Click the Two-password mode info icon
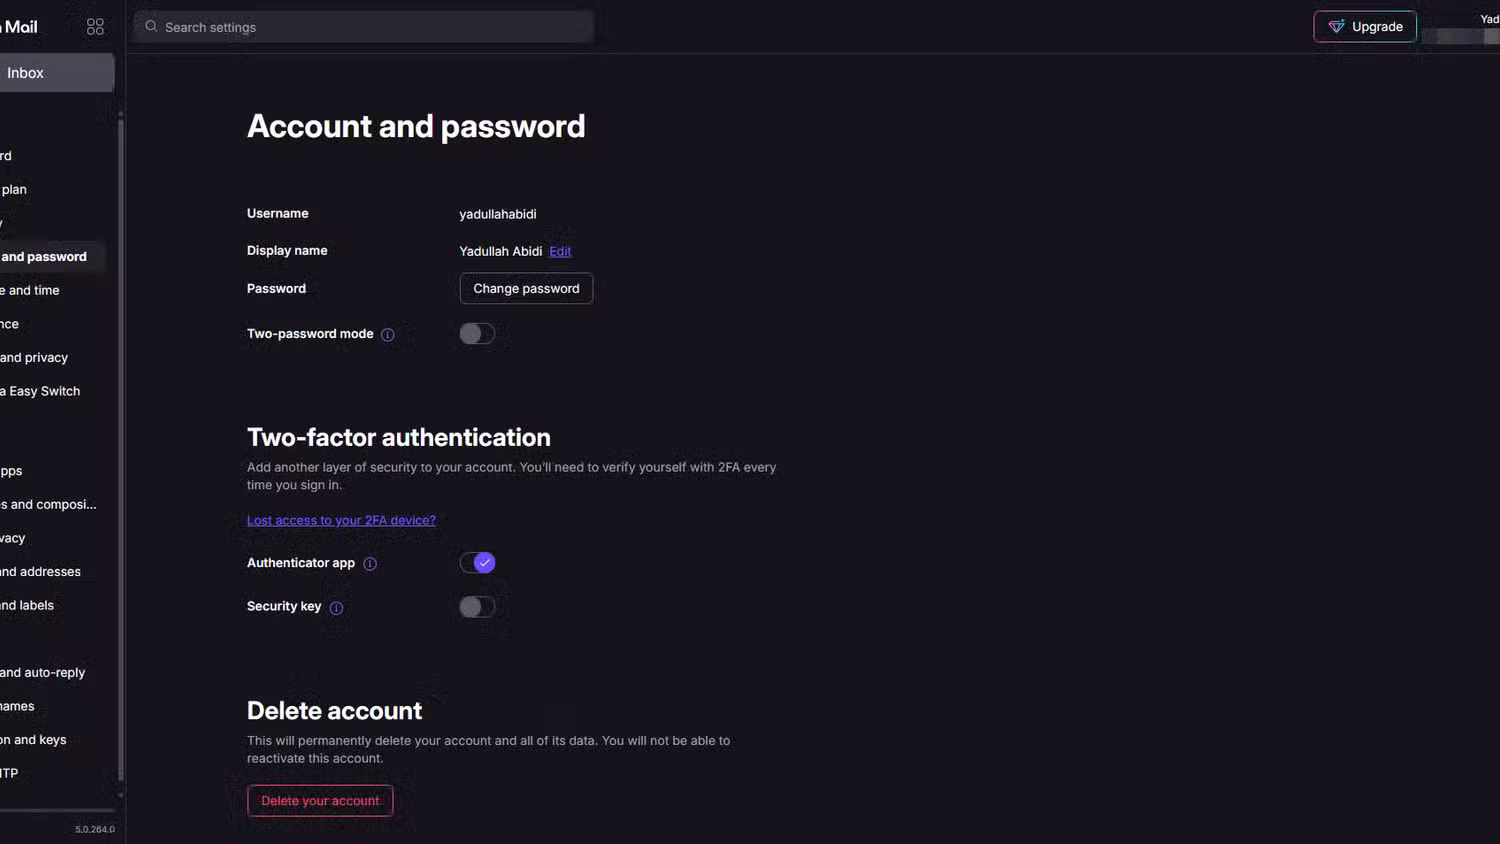 388,335
